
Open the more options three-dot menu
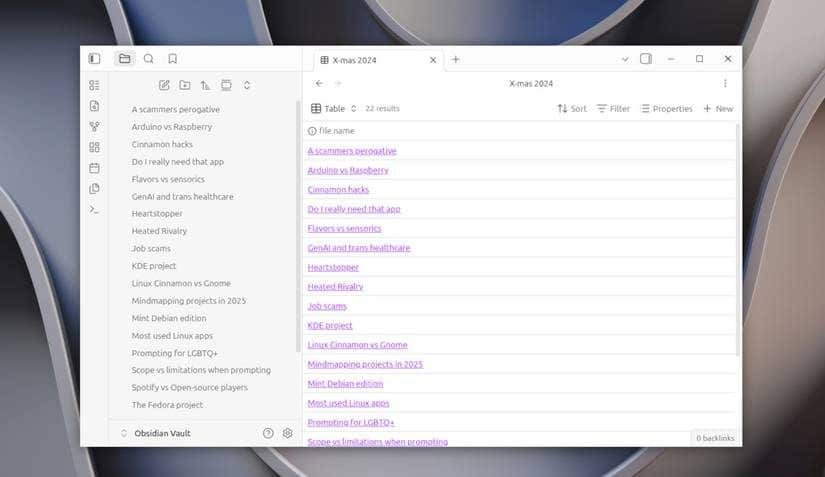[725, 83]
